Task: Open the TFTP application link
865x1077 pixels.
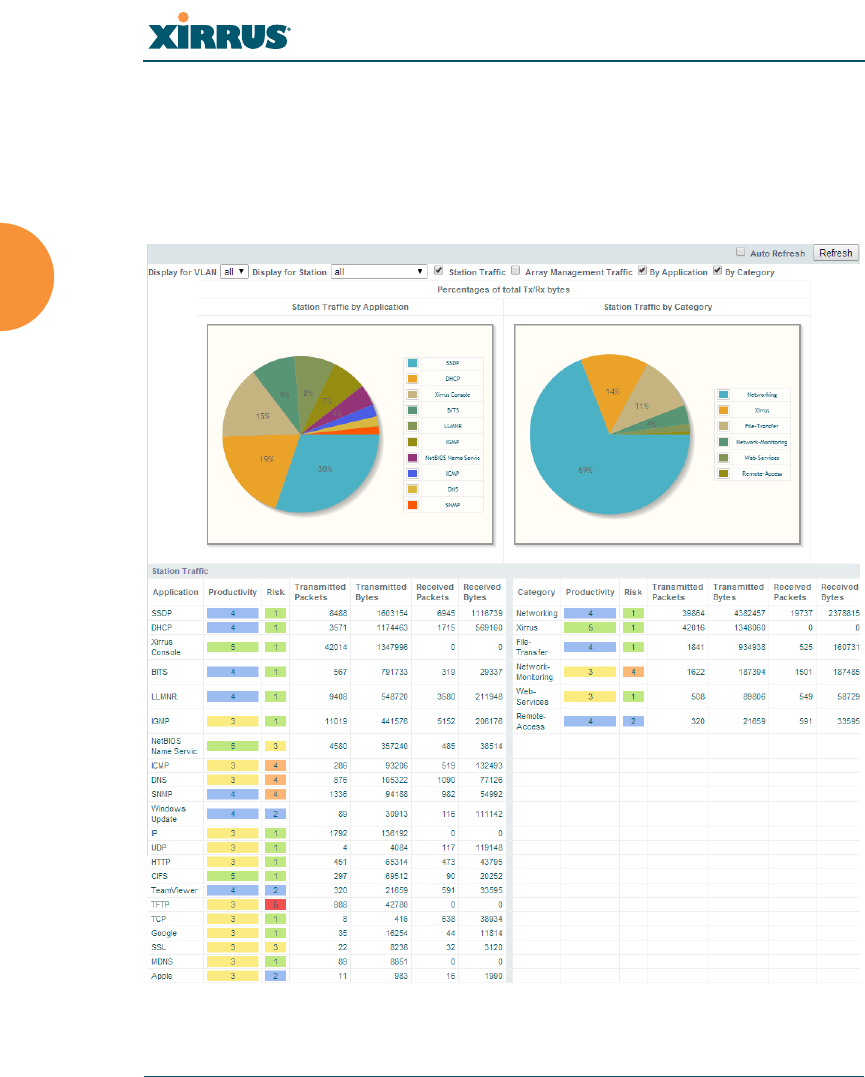Action: click(x=159, y=905)
